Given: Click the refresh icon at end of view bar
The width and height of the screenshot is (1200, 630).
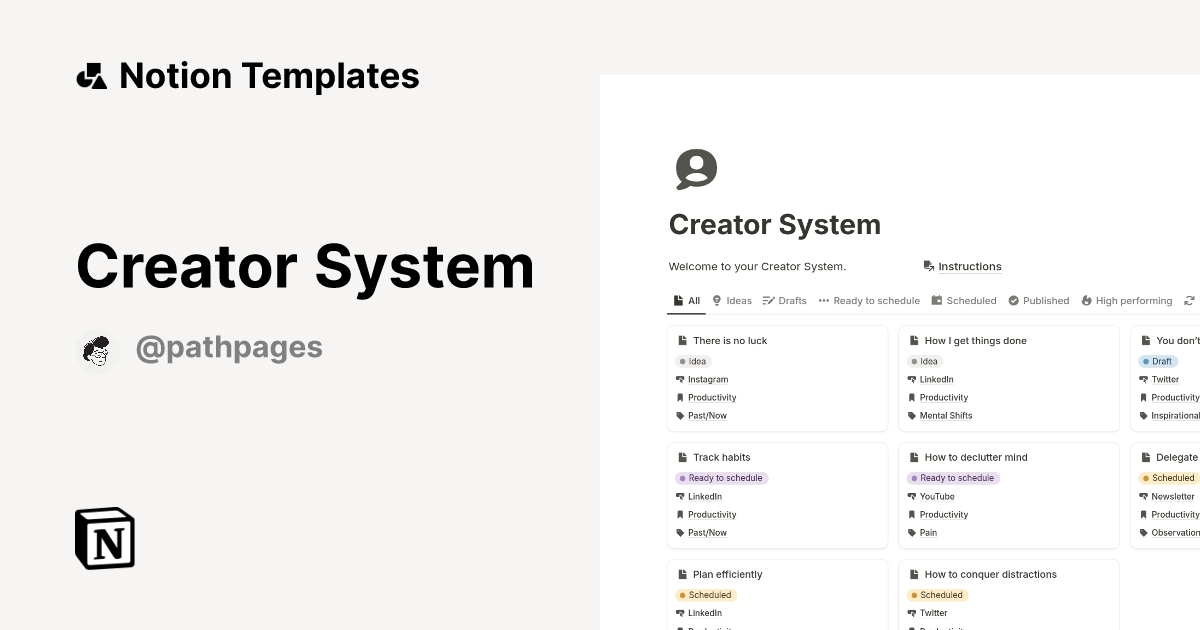Looking at the screenshot, I should pos(1189,300).
